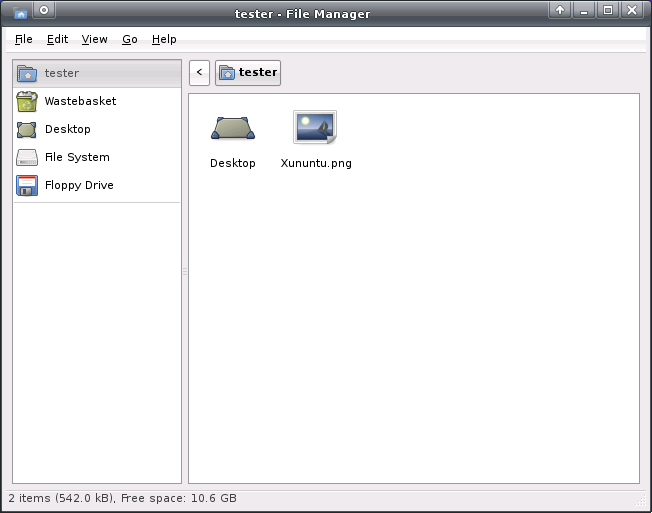Click the status bar free space text

coord(179,498)
